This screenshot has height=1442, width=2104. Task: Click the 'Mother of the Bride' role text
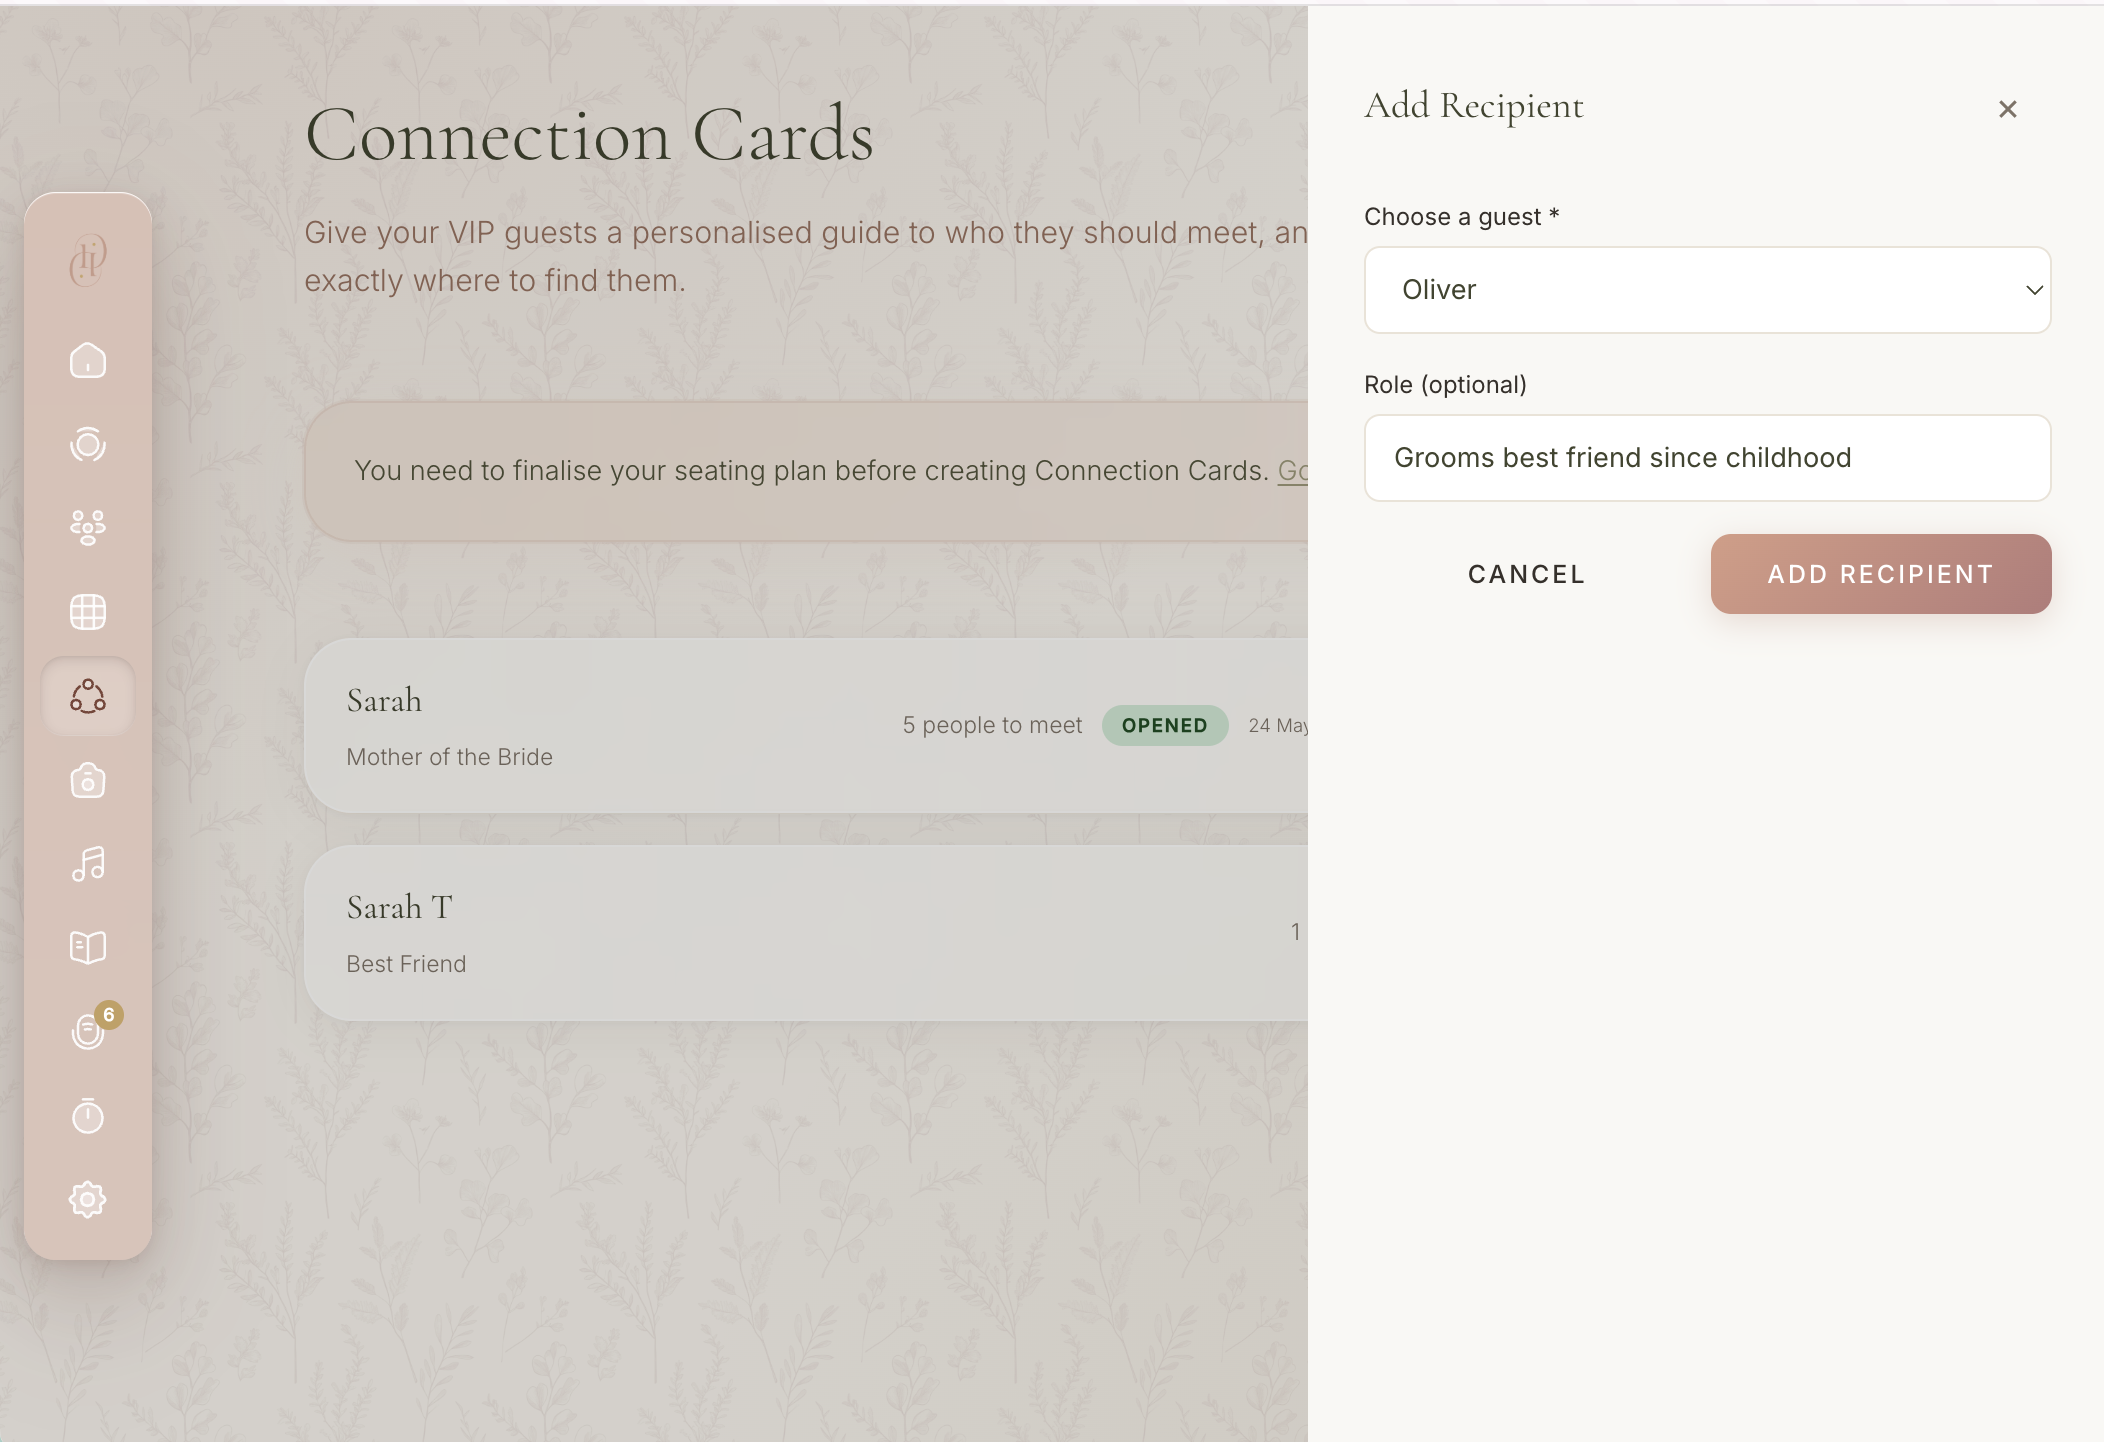click(x=449, y=757)
